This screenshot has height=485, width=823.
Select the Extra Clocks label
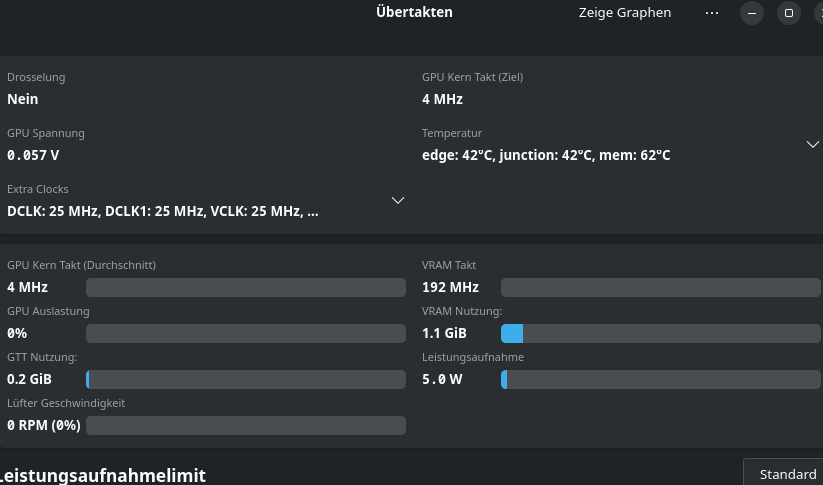pyautogui.click(x=38, y=189)
